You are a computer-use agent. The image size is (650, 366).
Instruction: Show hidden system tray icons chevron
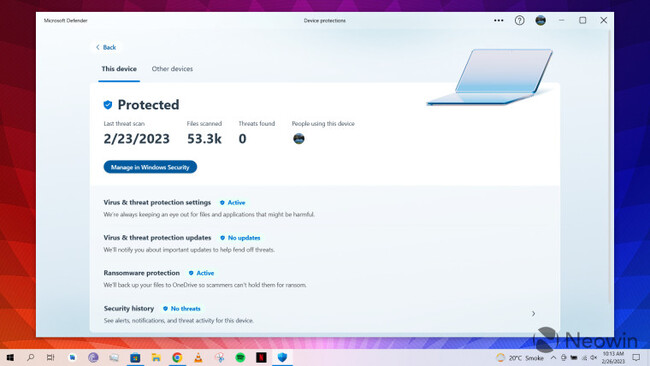point(553,357)
